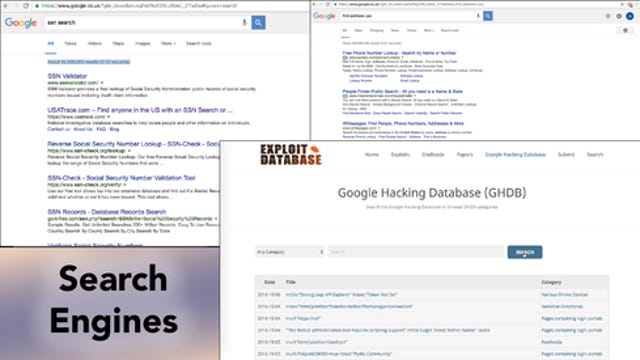Open People Finder Public Search result
640x360 pixels.
pos(402,91)
